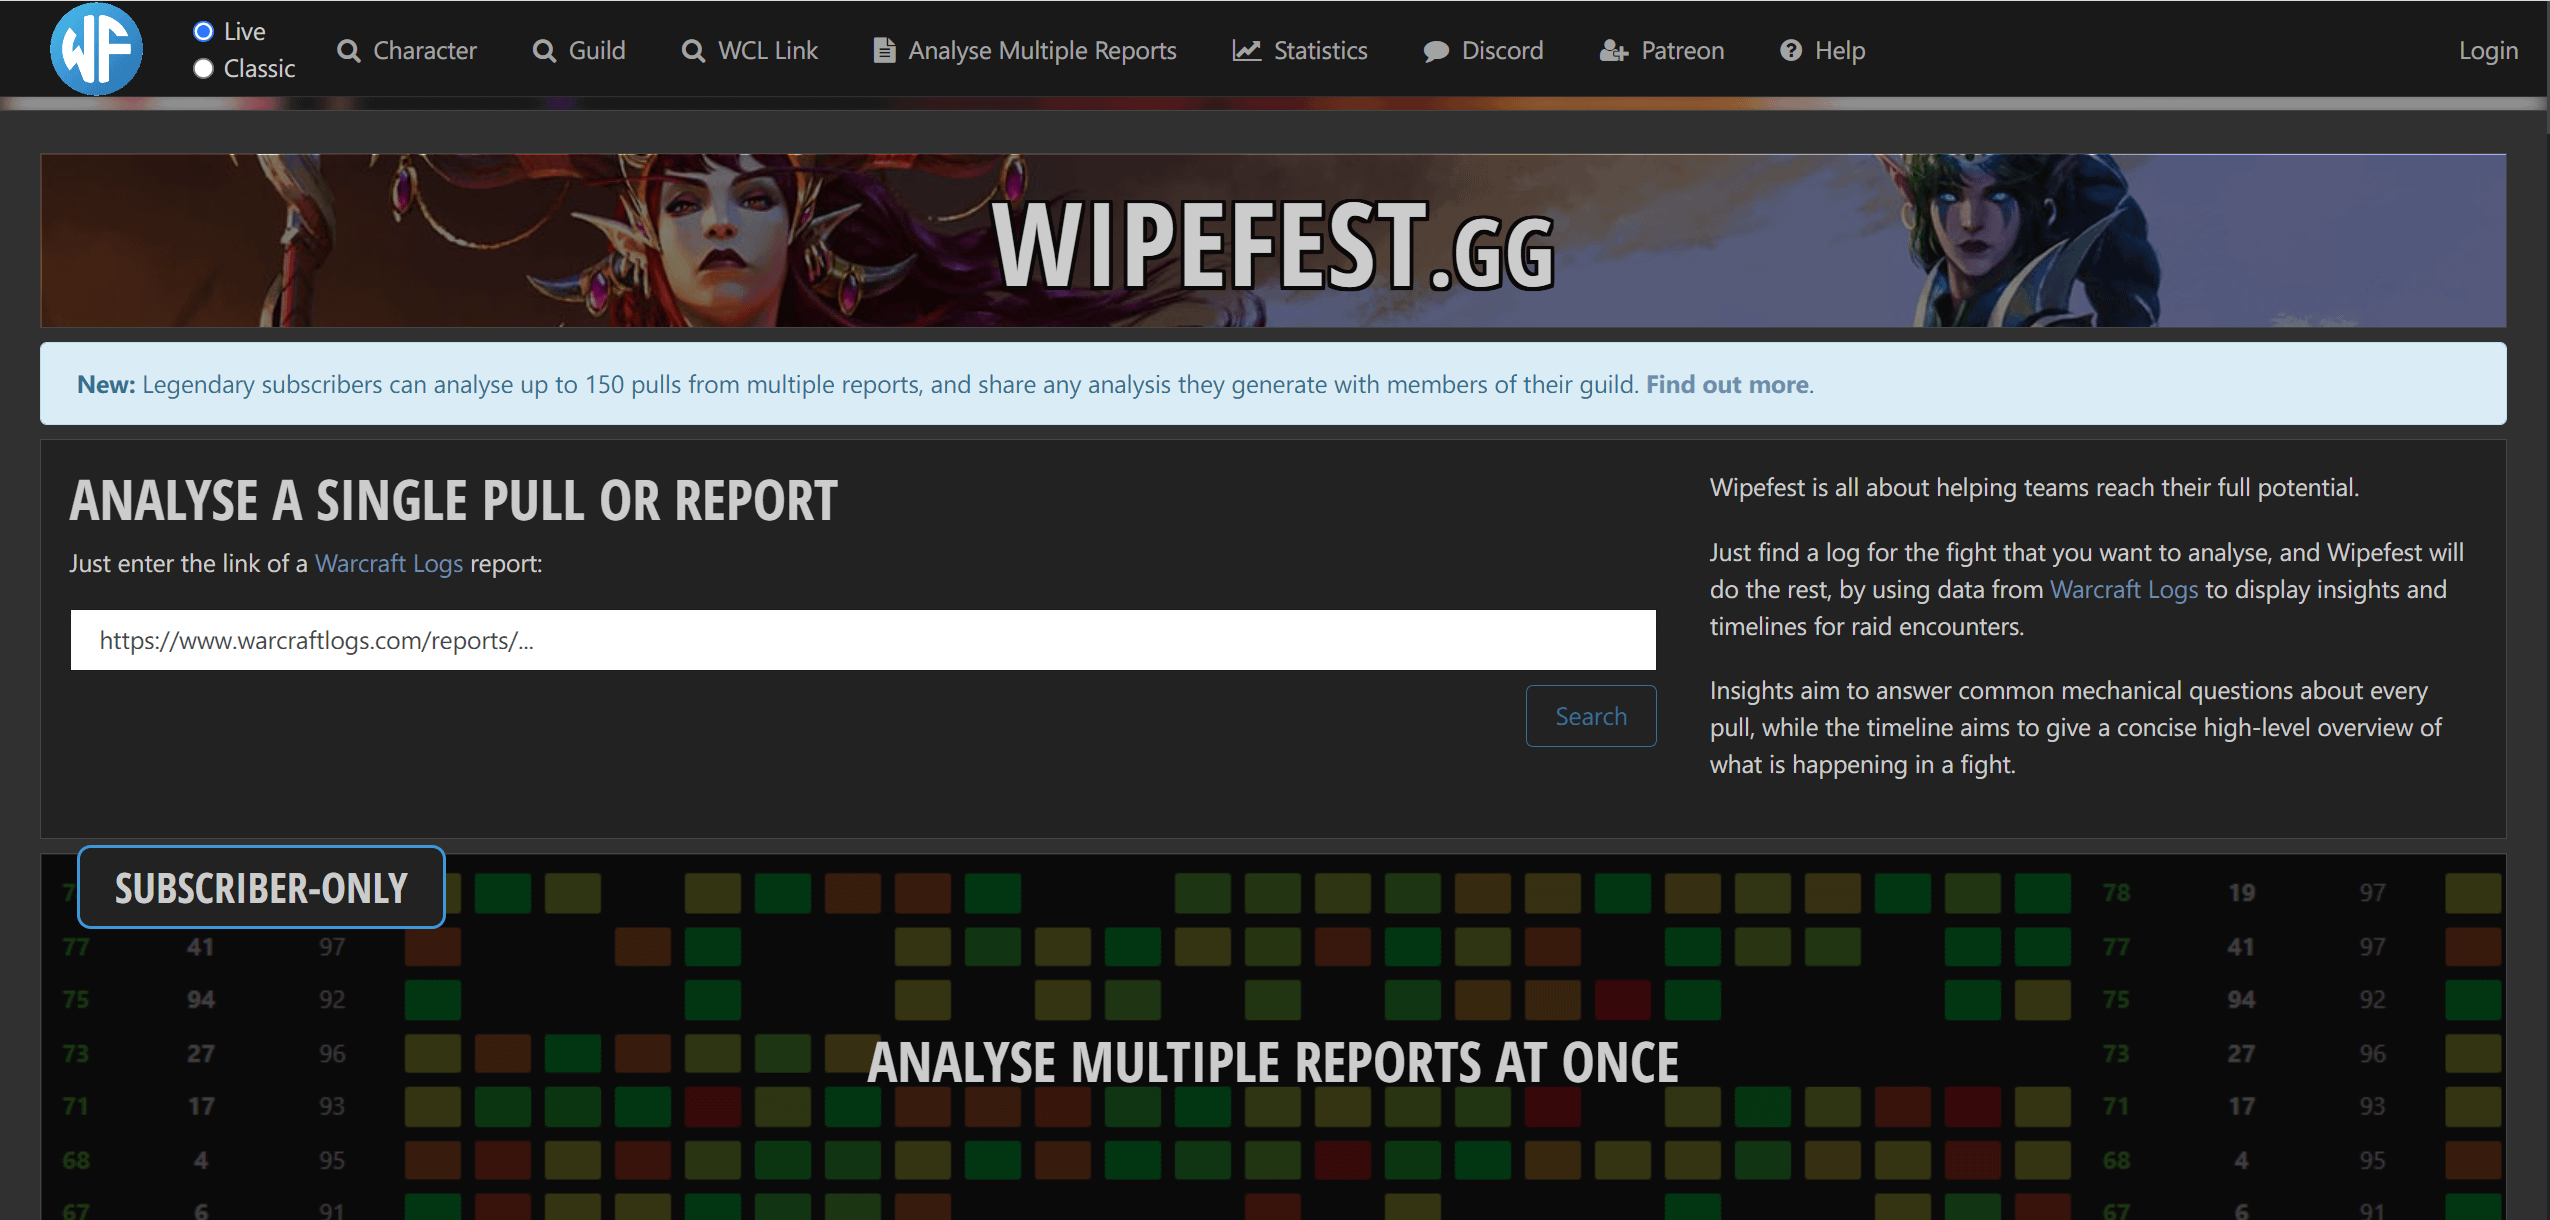The height and width of the screenshot is (1220, 2550).
Task: Open the Patreon link in navbar
Action: pyautogui.click(x=1663, y=51)
